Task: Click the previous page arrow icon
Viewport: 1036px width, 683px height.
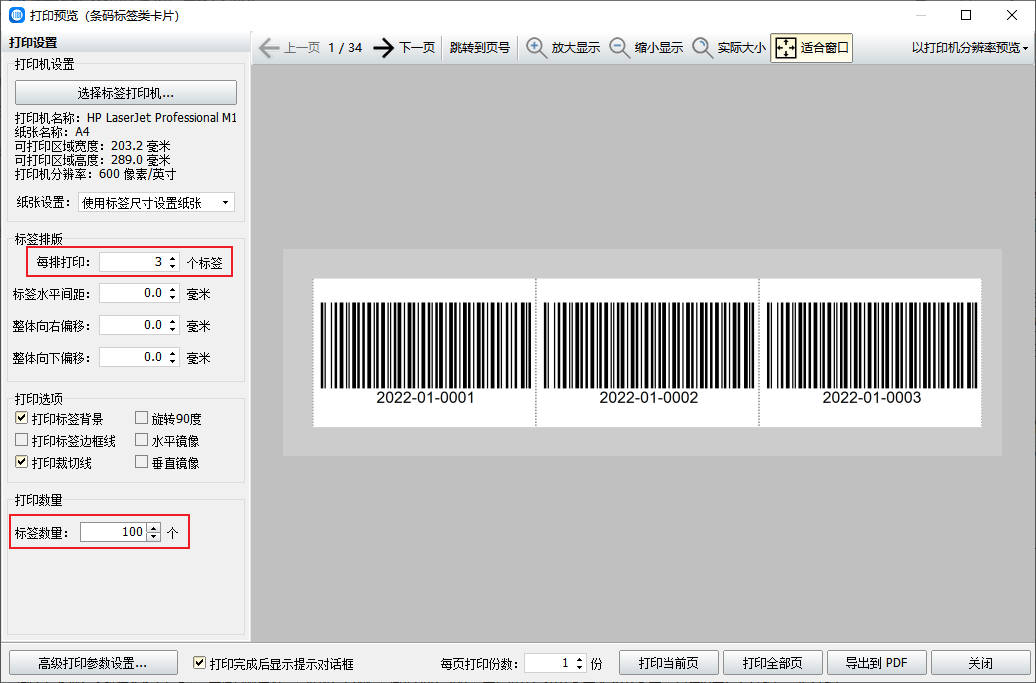Action: [x=269, y=48]
